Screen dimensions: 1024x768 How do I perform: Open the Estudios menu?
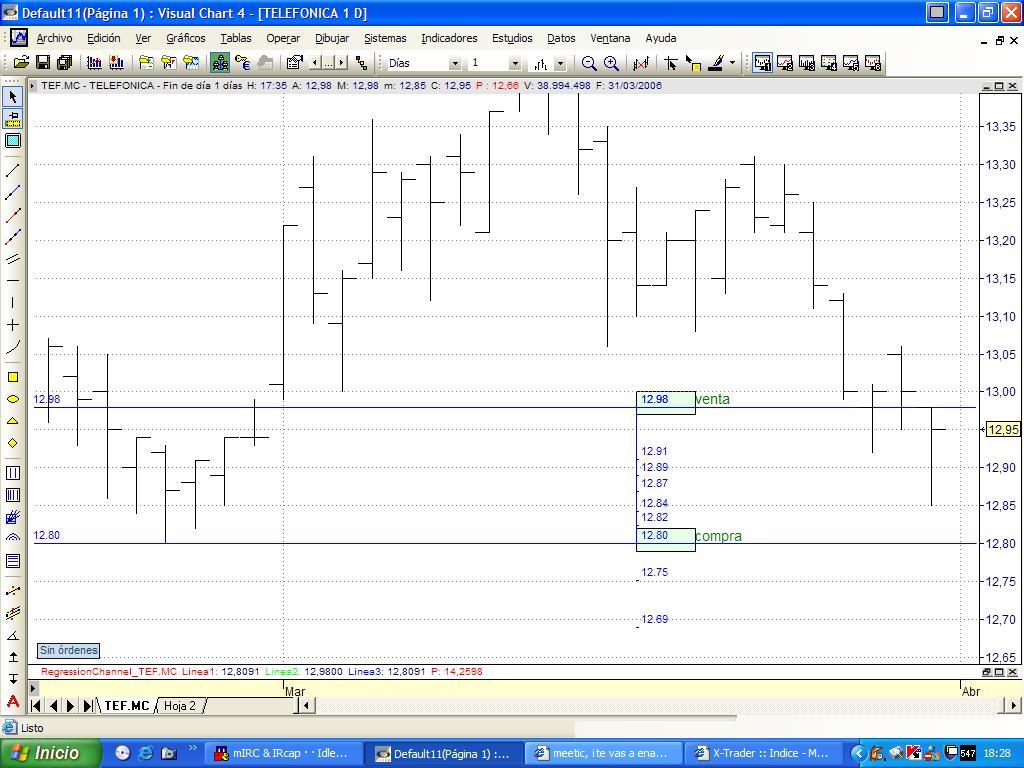coord(512,38)
